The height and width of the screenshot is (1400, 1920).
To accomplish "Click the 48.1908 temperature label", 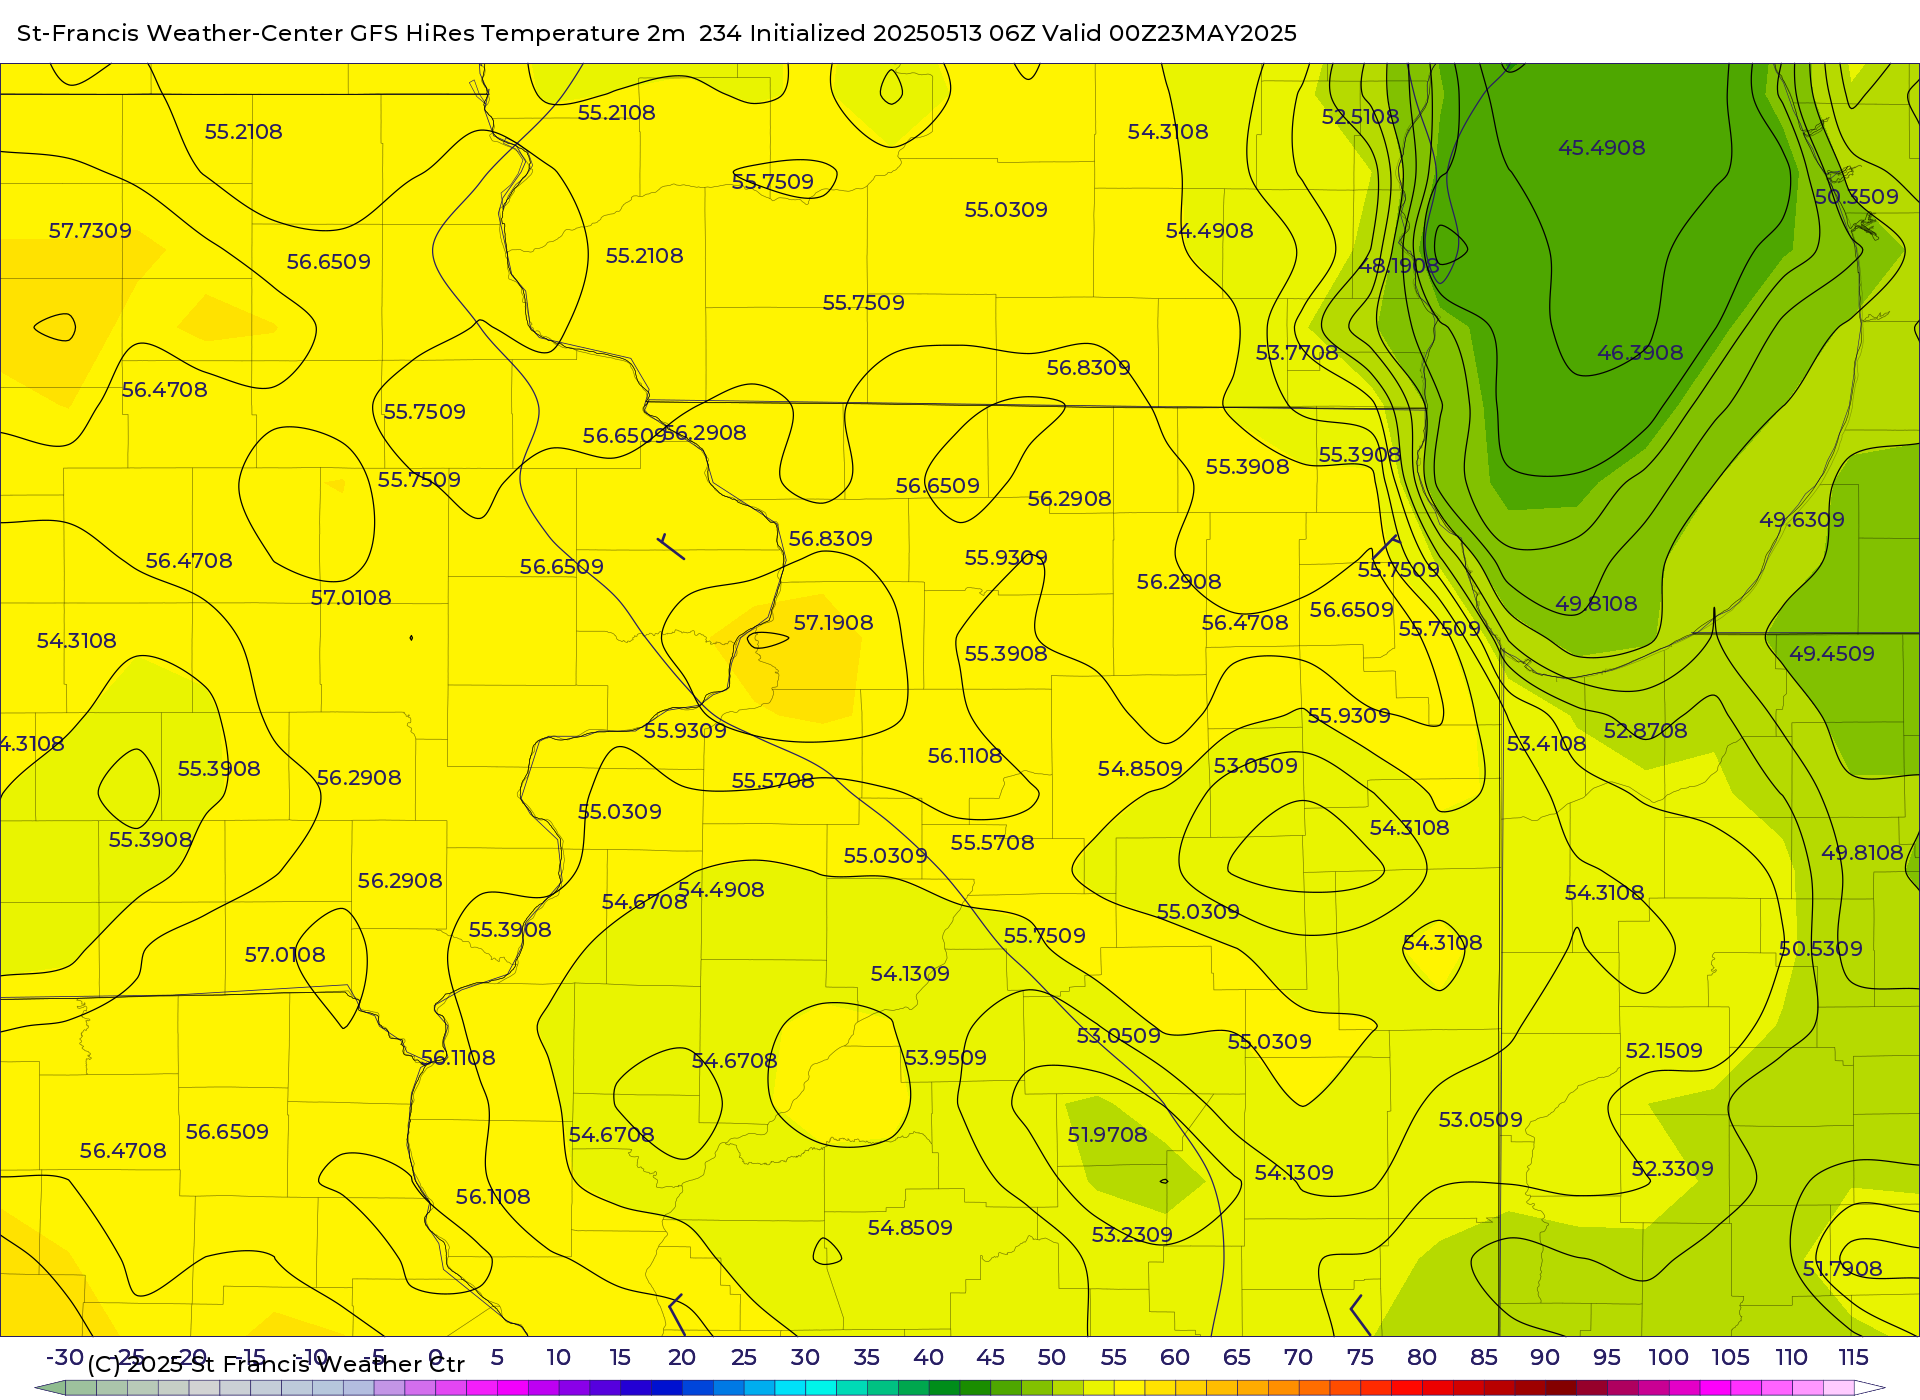I will click(x=1398, y=266).
